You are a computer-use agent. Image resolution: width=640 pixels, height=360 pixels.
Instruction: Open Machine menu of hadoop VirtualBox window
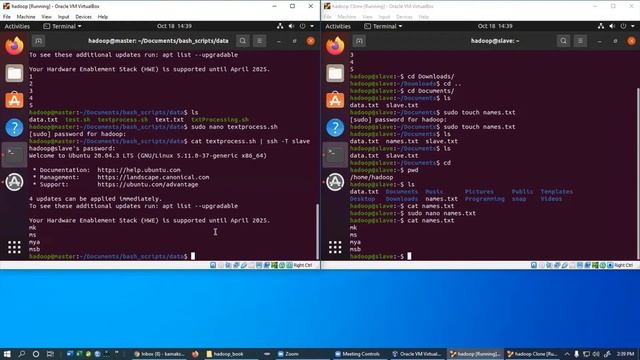[x=26, y=17]
